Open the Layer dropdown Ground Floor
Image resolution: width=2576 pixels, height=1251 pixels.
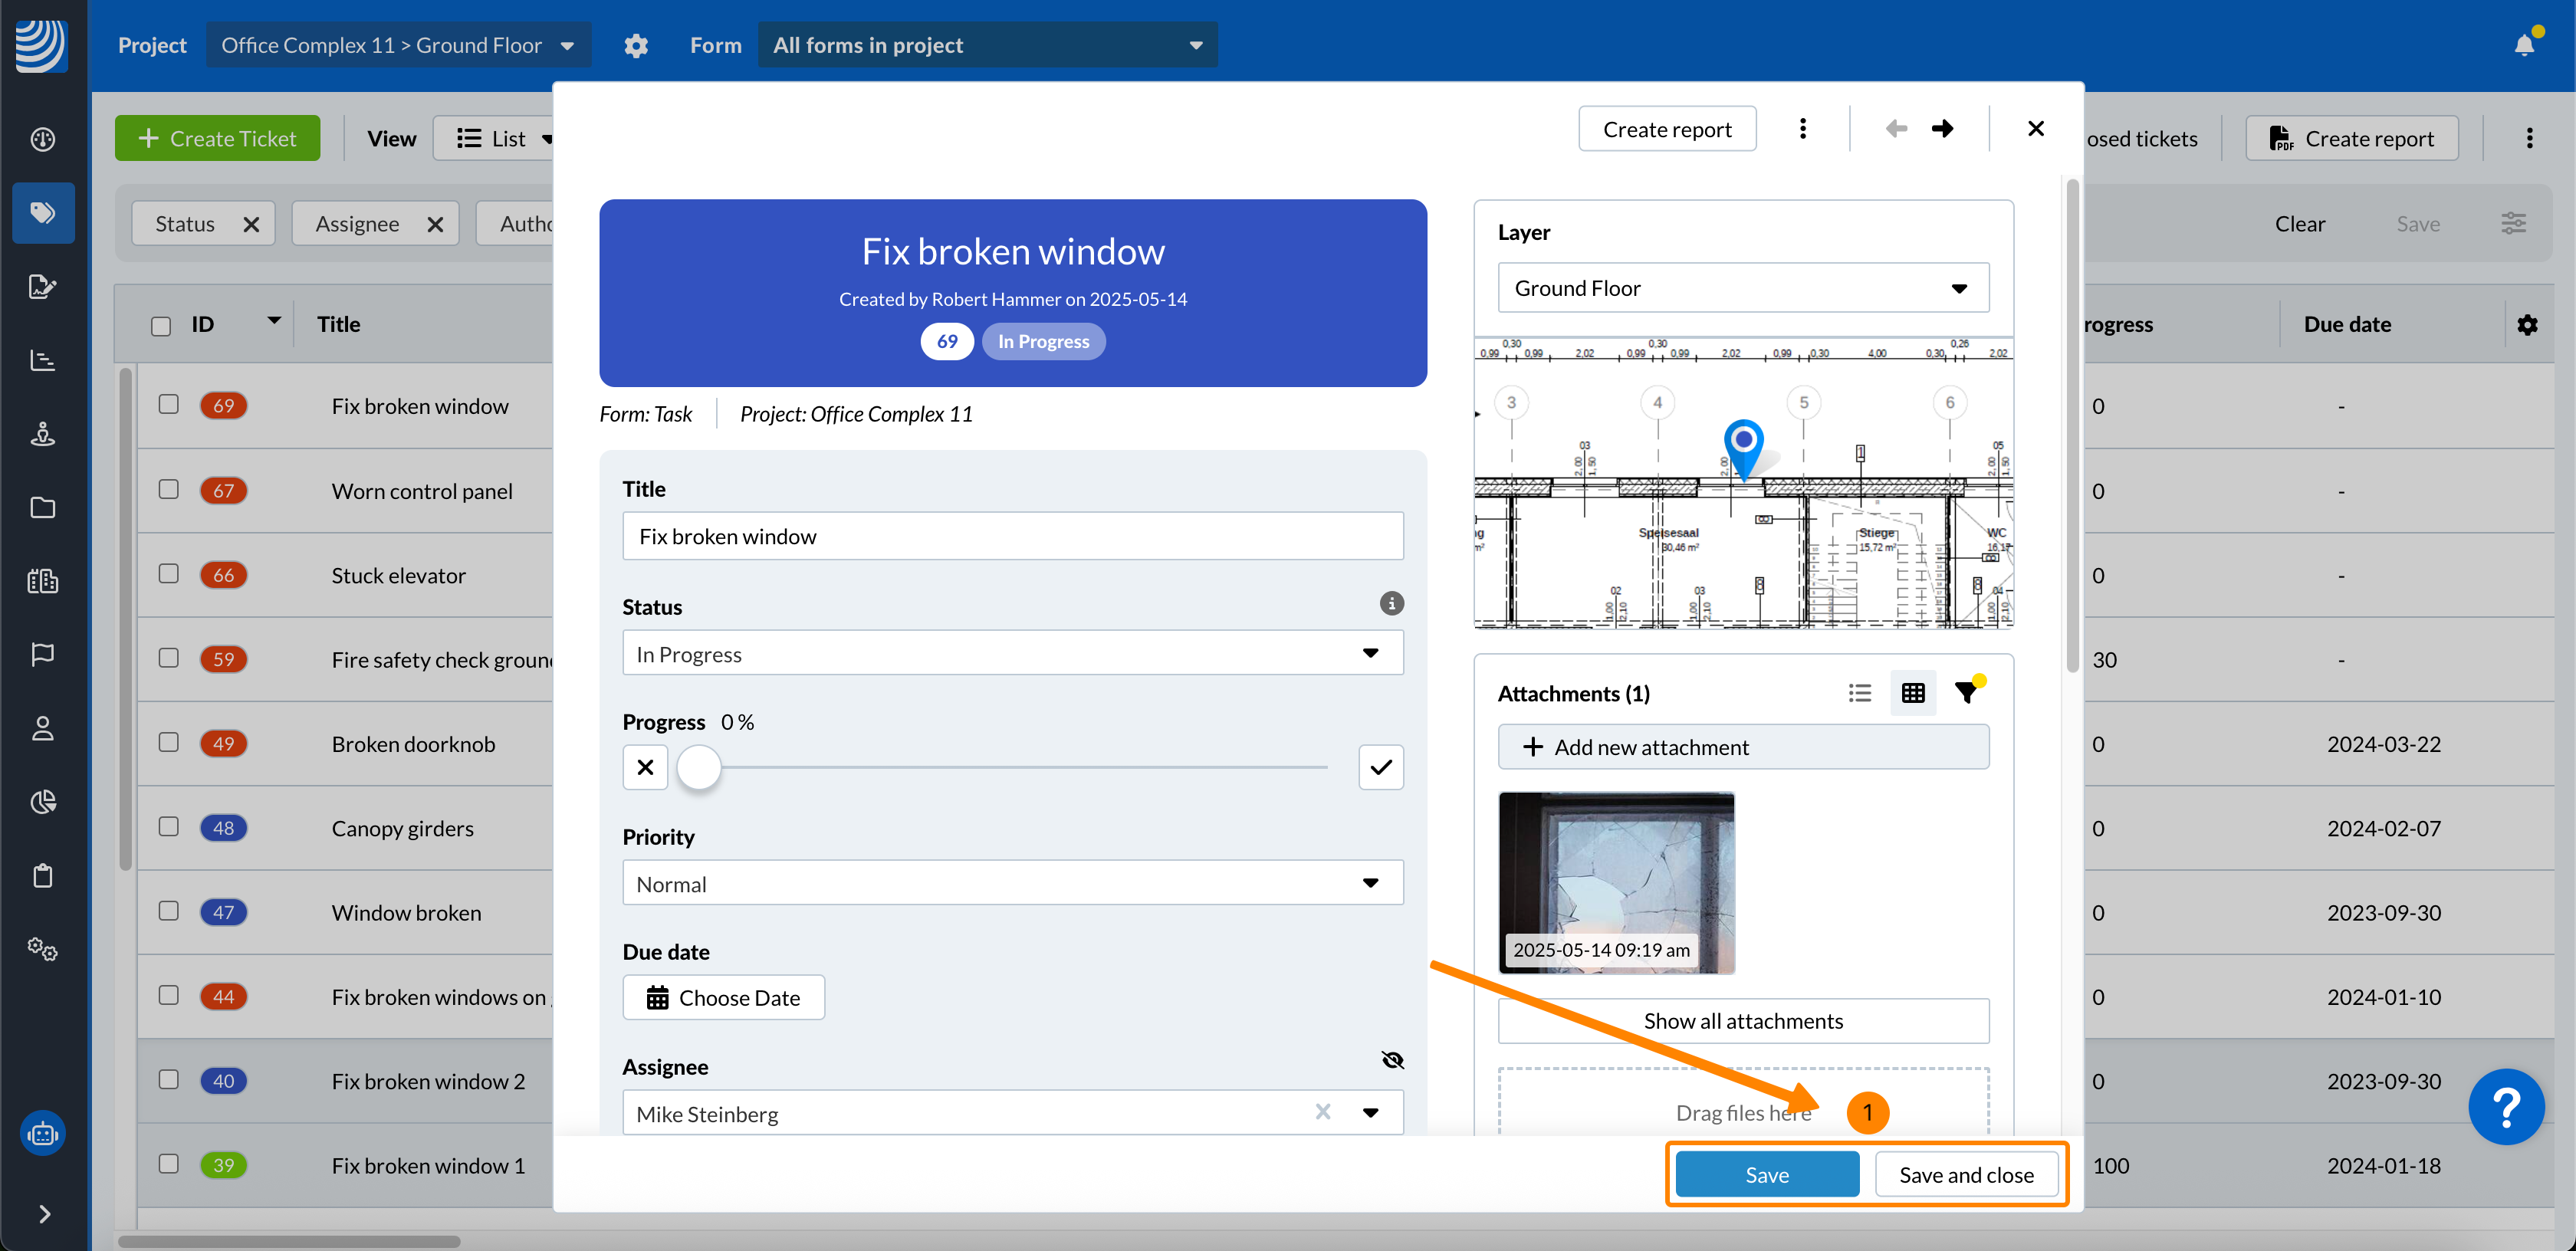(1742, 288)
